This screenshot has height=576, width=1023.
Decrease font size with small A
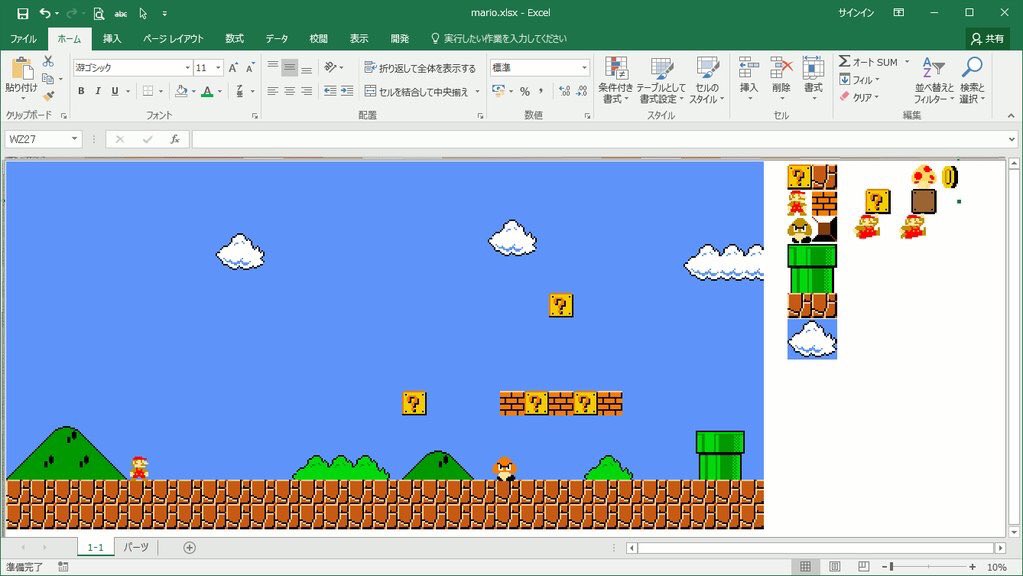pyautogui.click(x=250, y=68)
